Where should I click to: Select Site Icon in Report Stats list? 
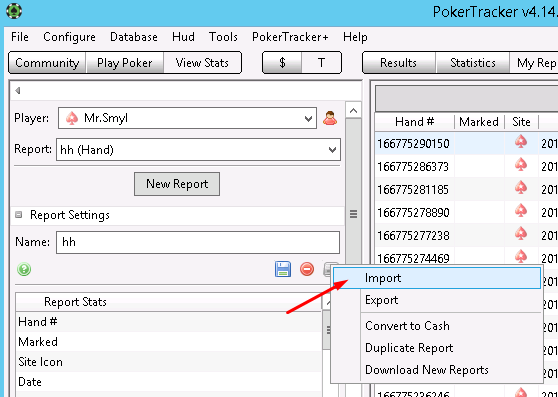(169, 362)
